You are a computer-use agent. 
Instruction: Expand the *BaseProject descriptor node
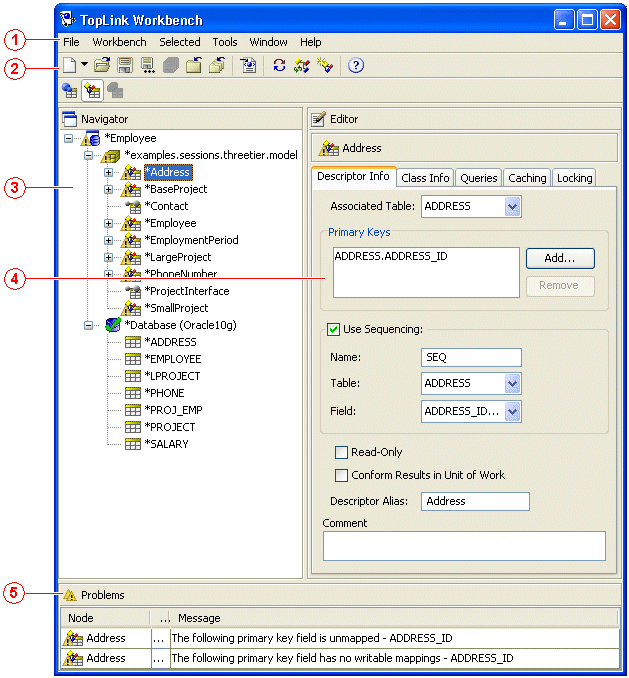coord(109,189)
